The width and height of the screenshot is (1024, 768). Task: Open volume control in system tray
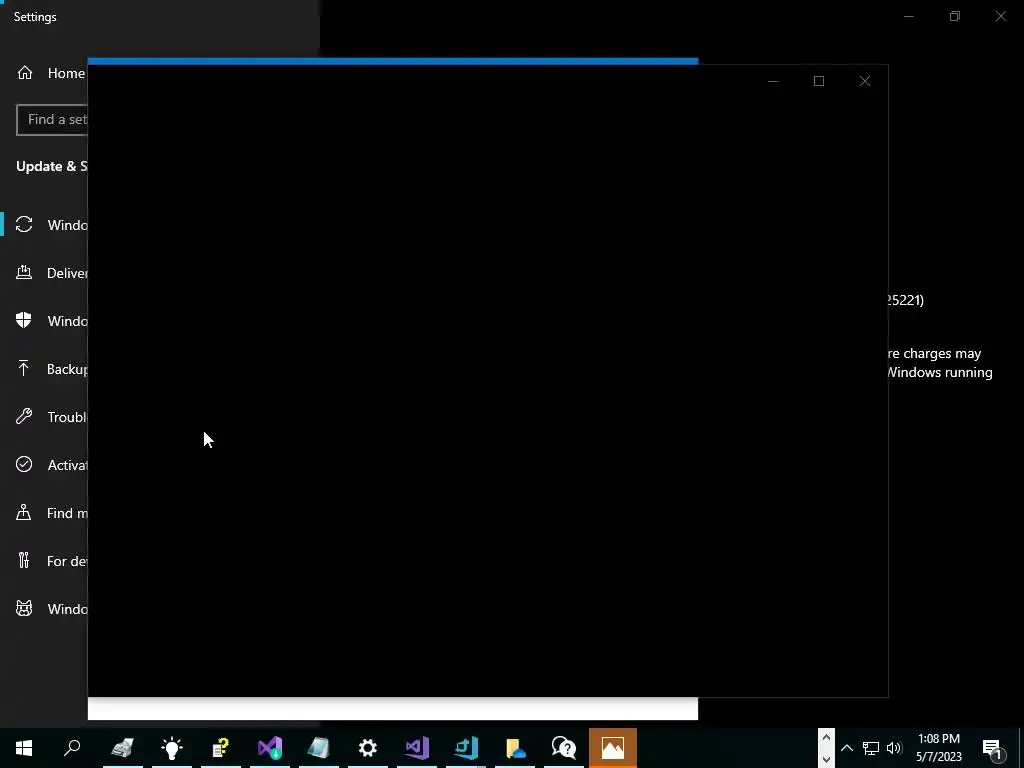pyautogui.click(x=894, y=748)
